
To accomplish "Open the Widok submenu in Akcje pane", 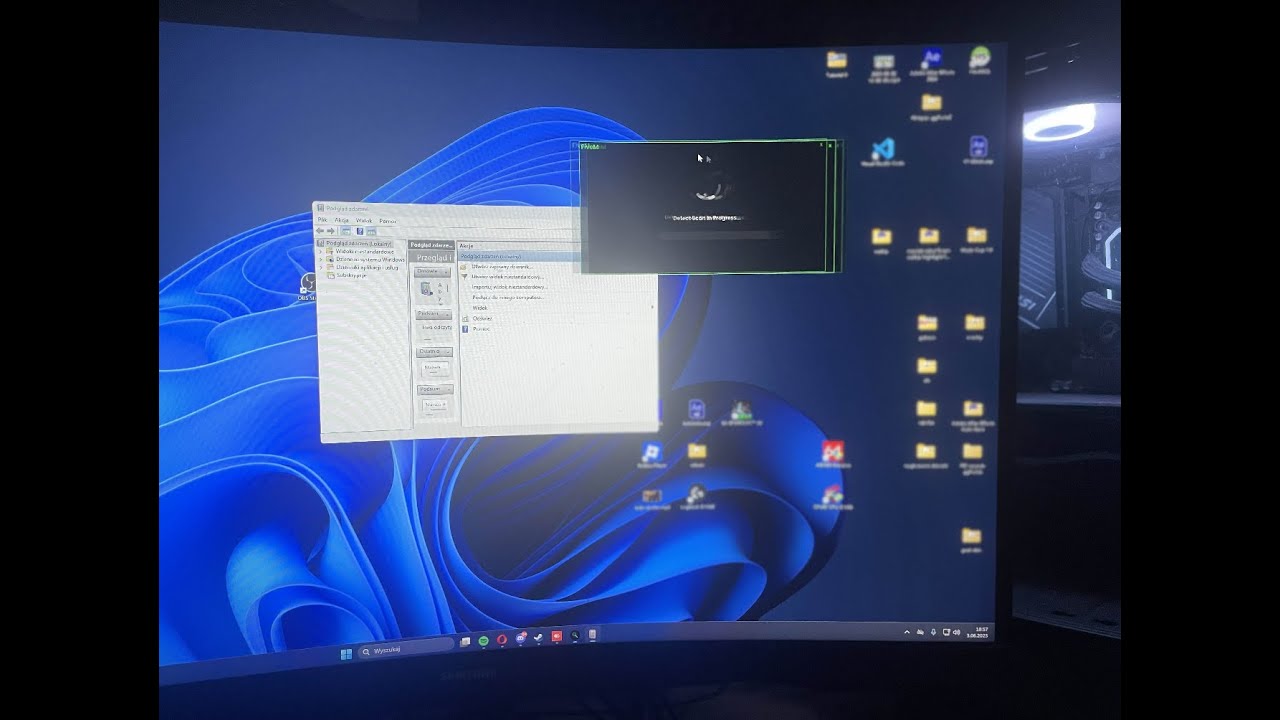I will (480, 308).
